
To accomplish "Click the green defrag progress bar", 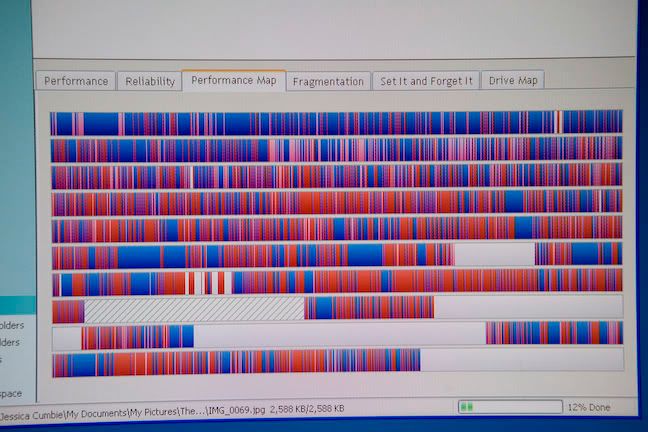I will (509, 407).
